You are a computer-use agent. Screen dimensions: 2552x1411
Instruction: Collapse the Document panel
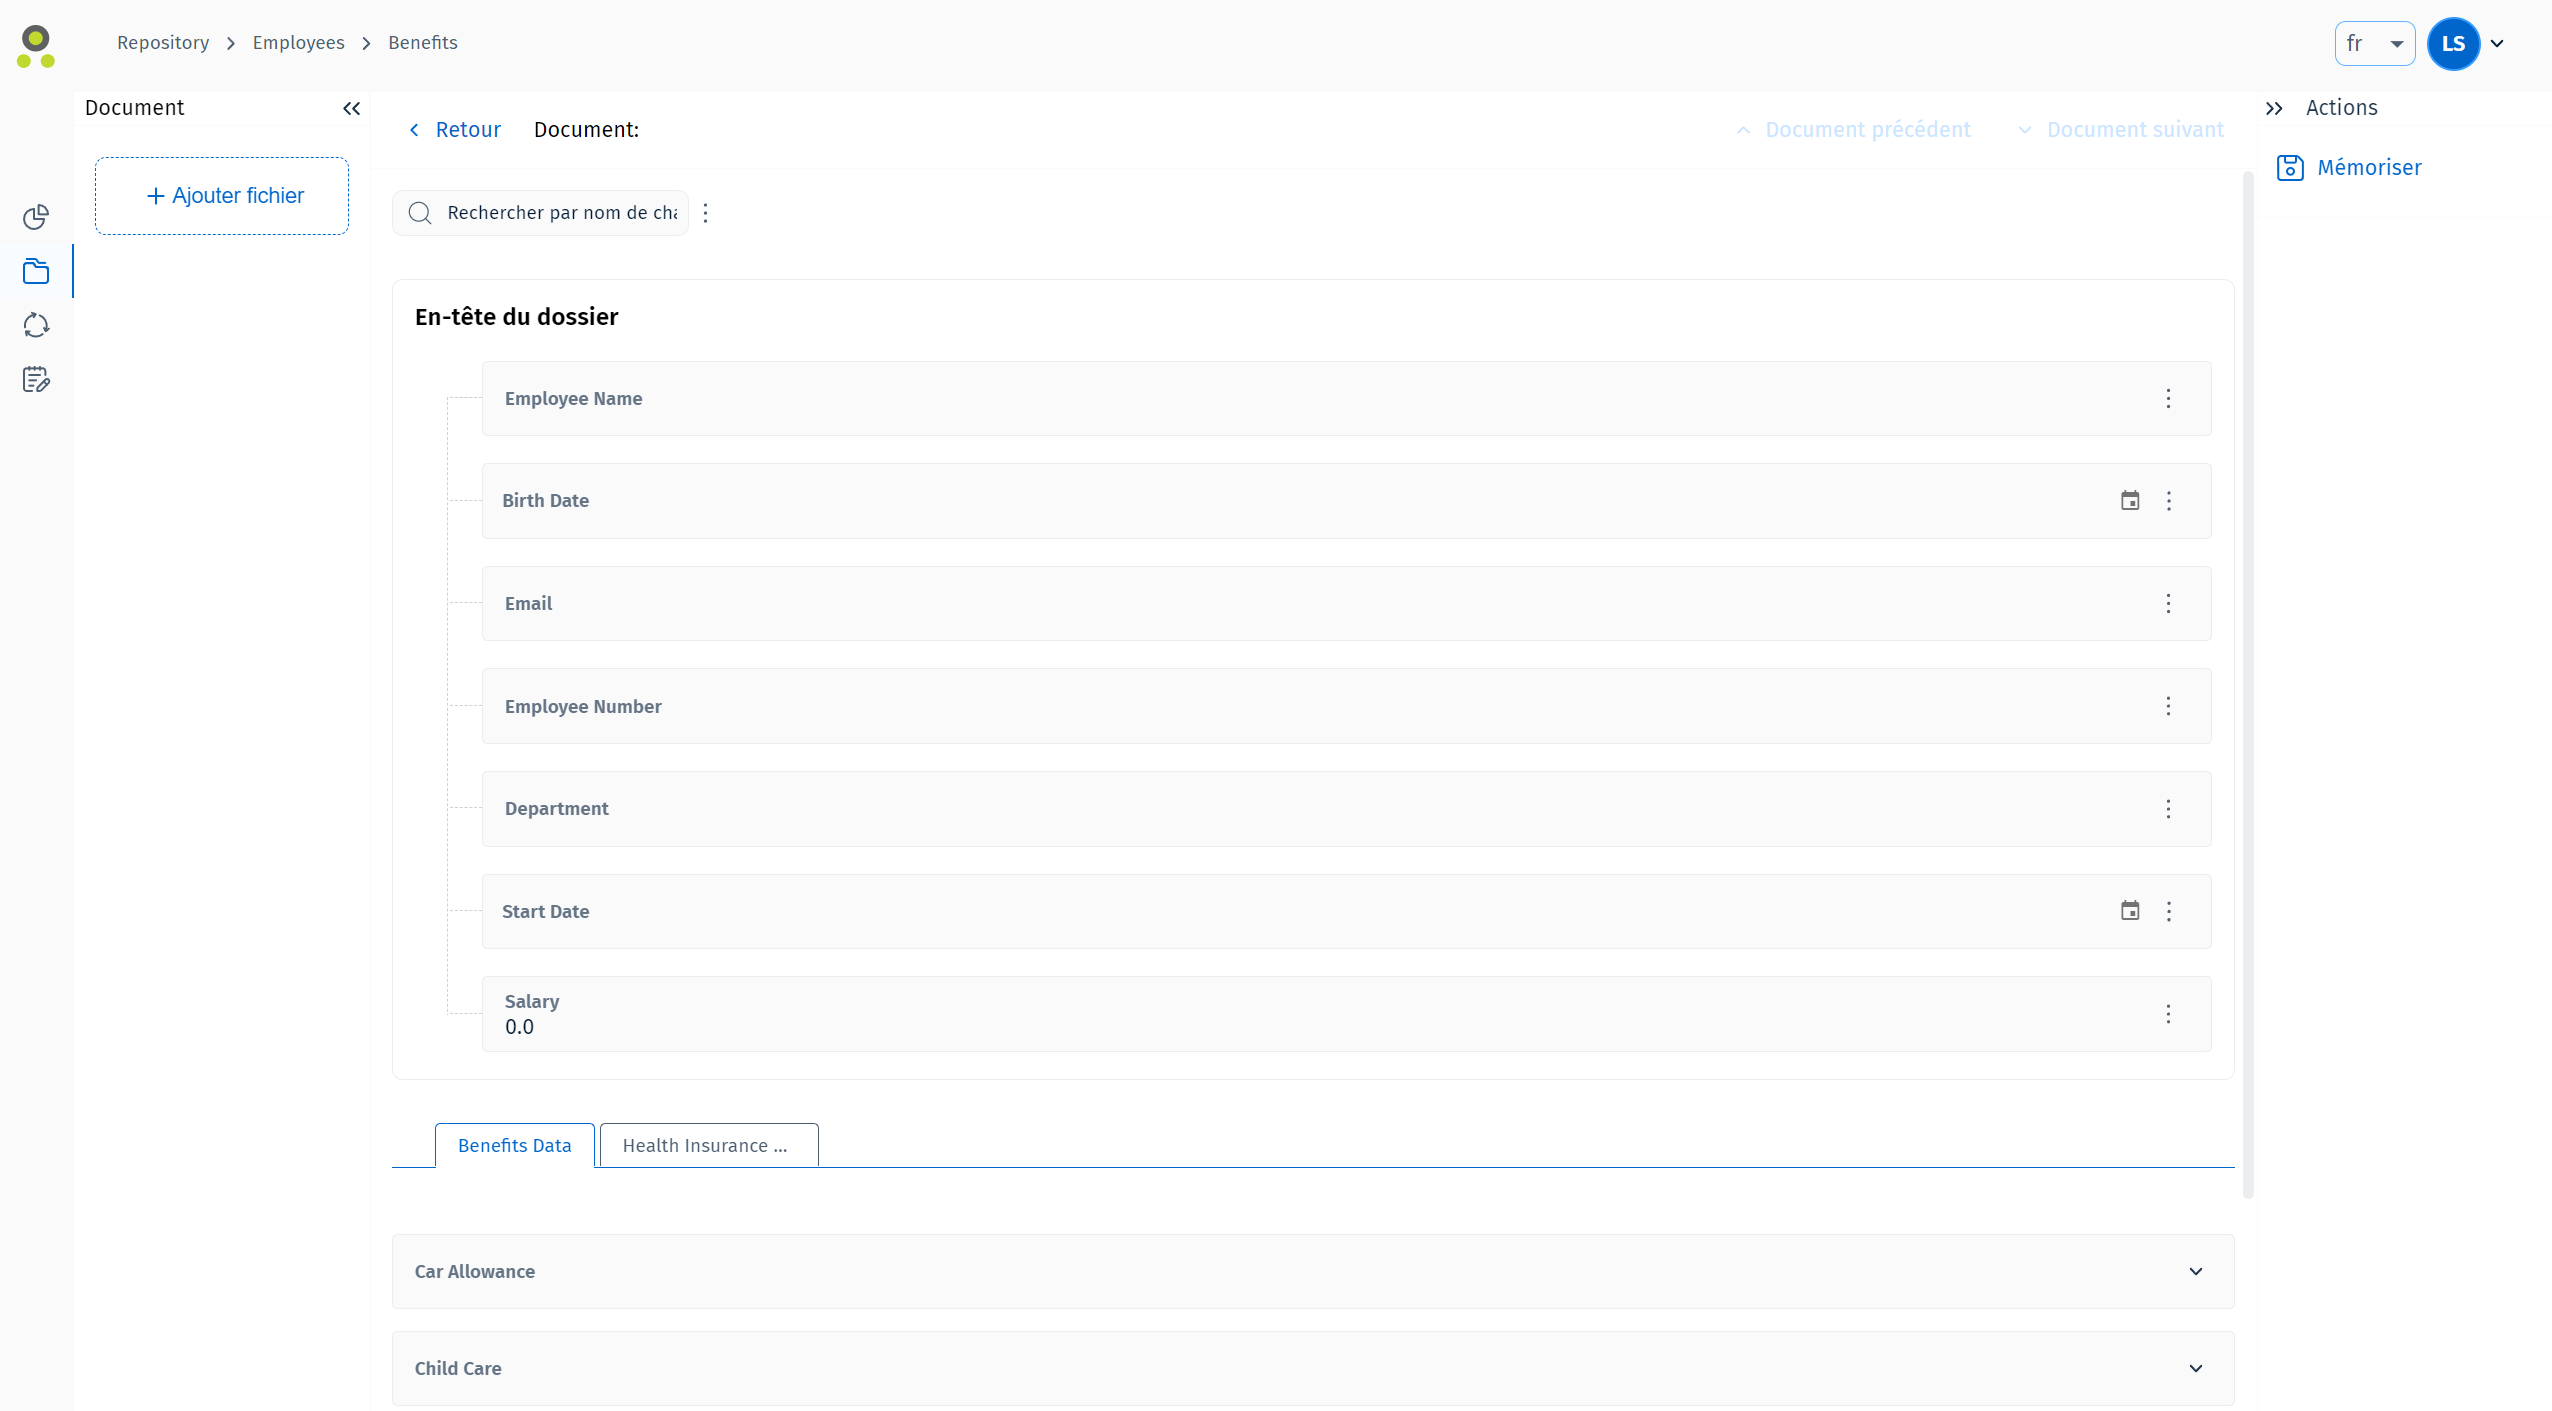(351, 108)
